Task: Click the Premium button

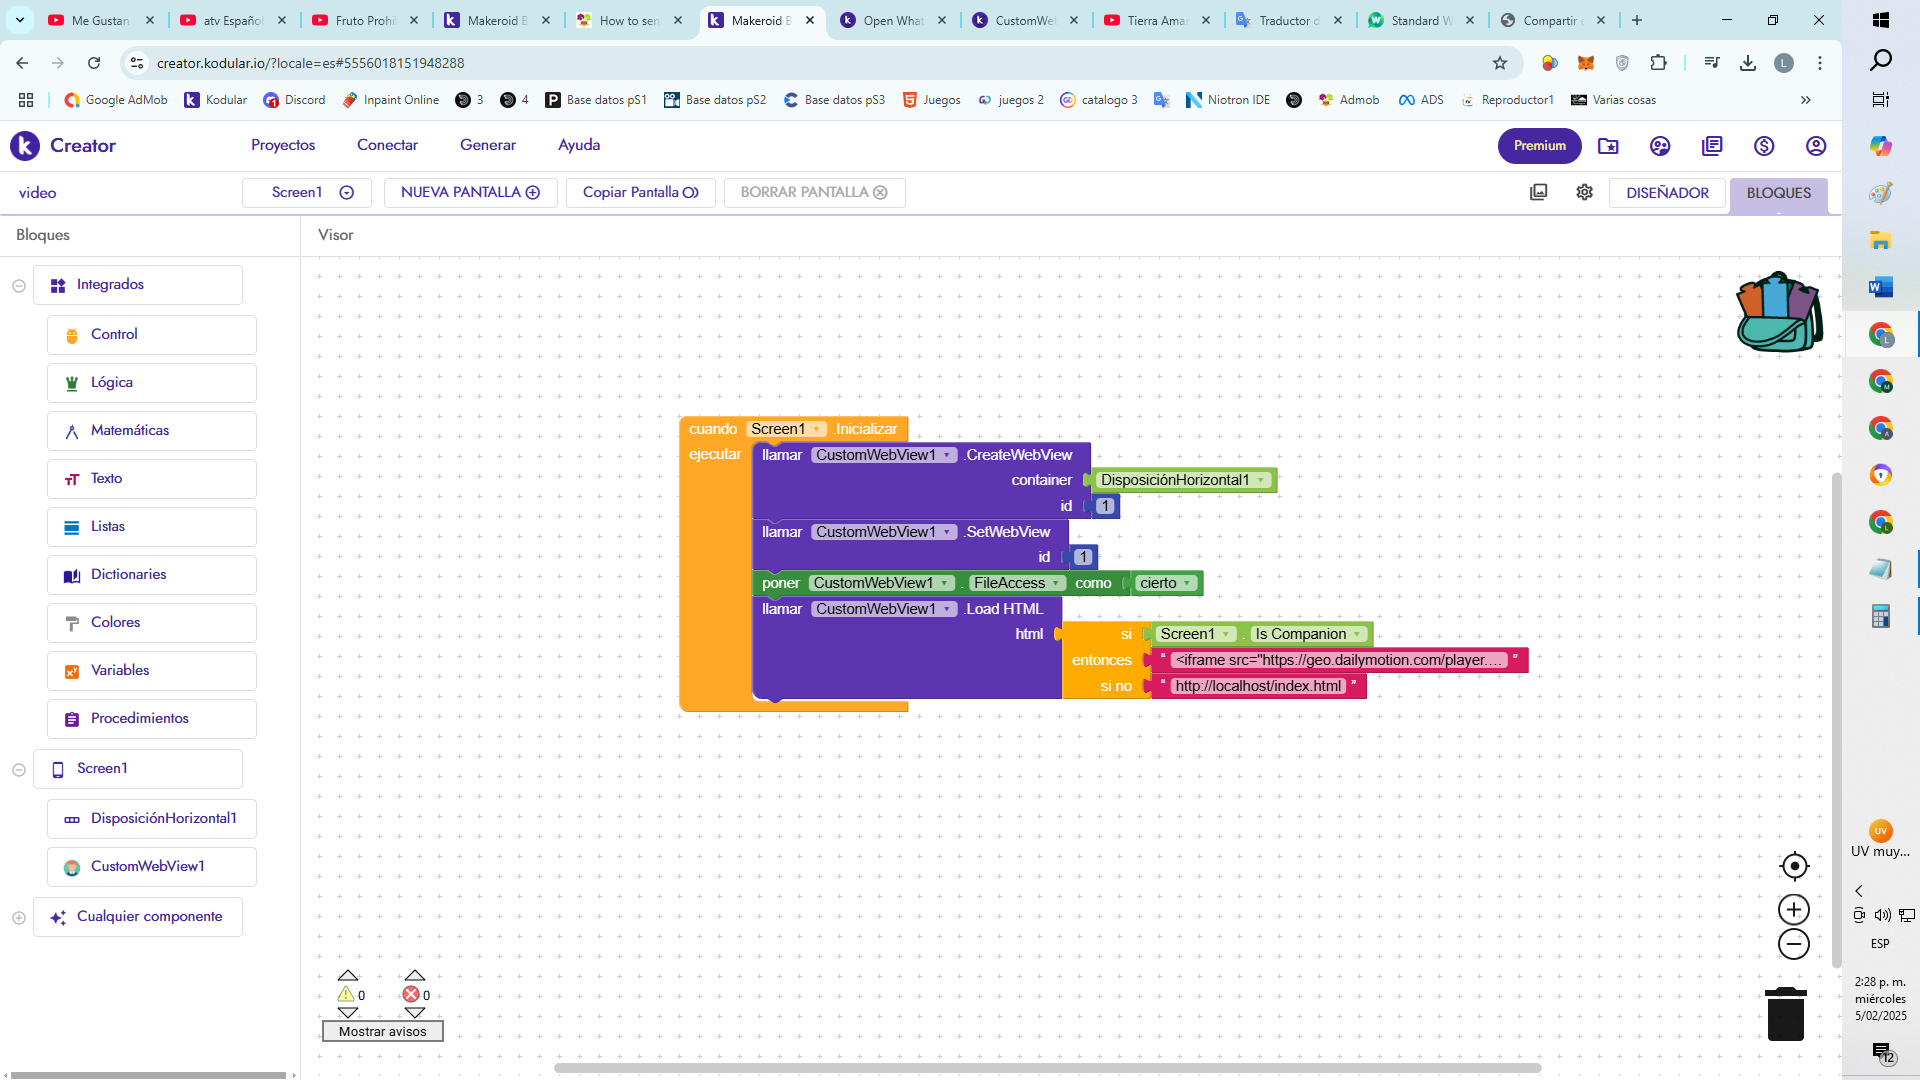Action: click(1539, 146)
